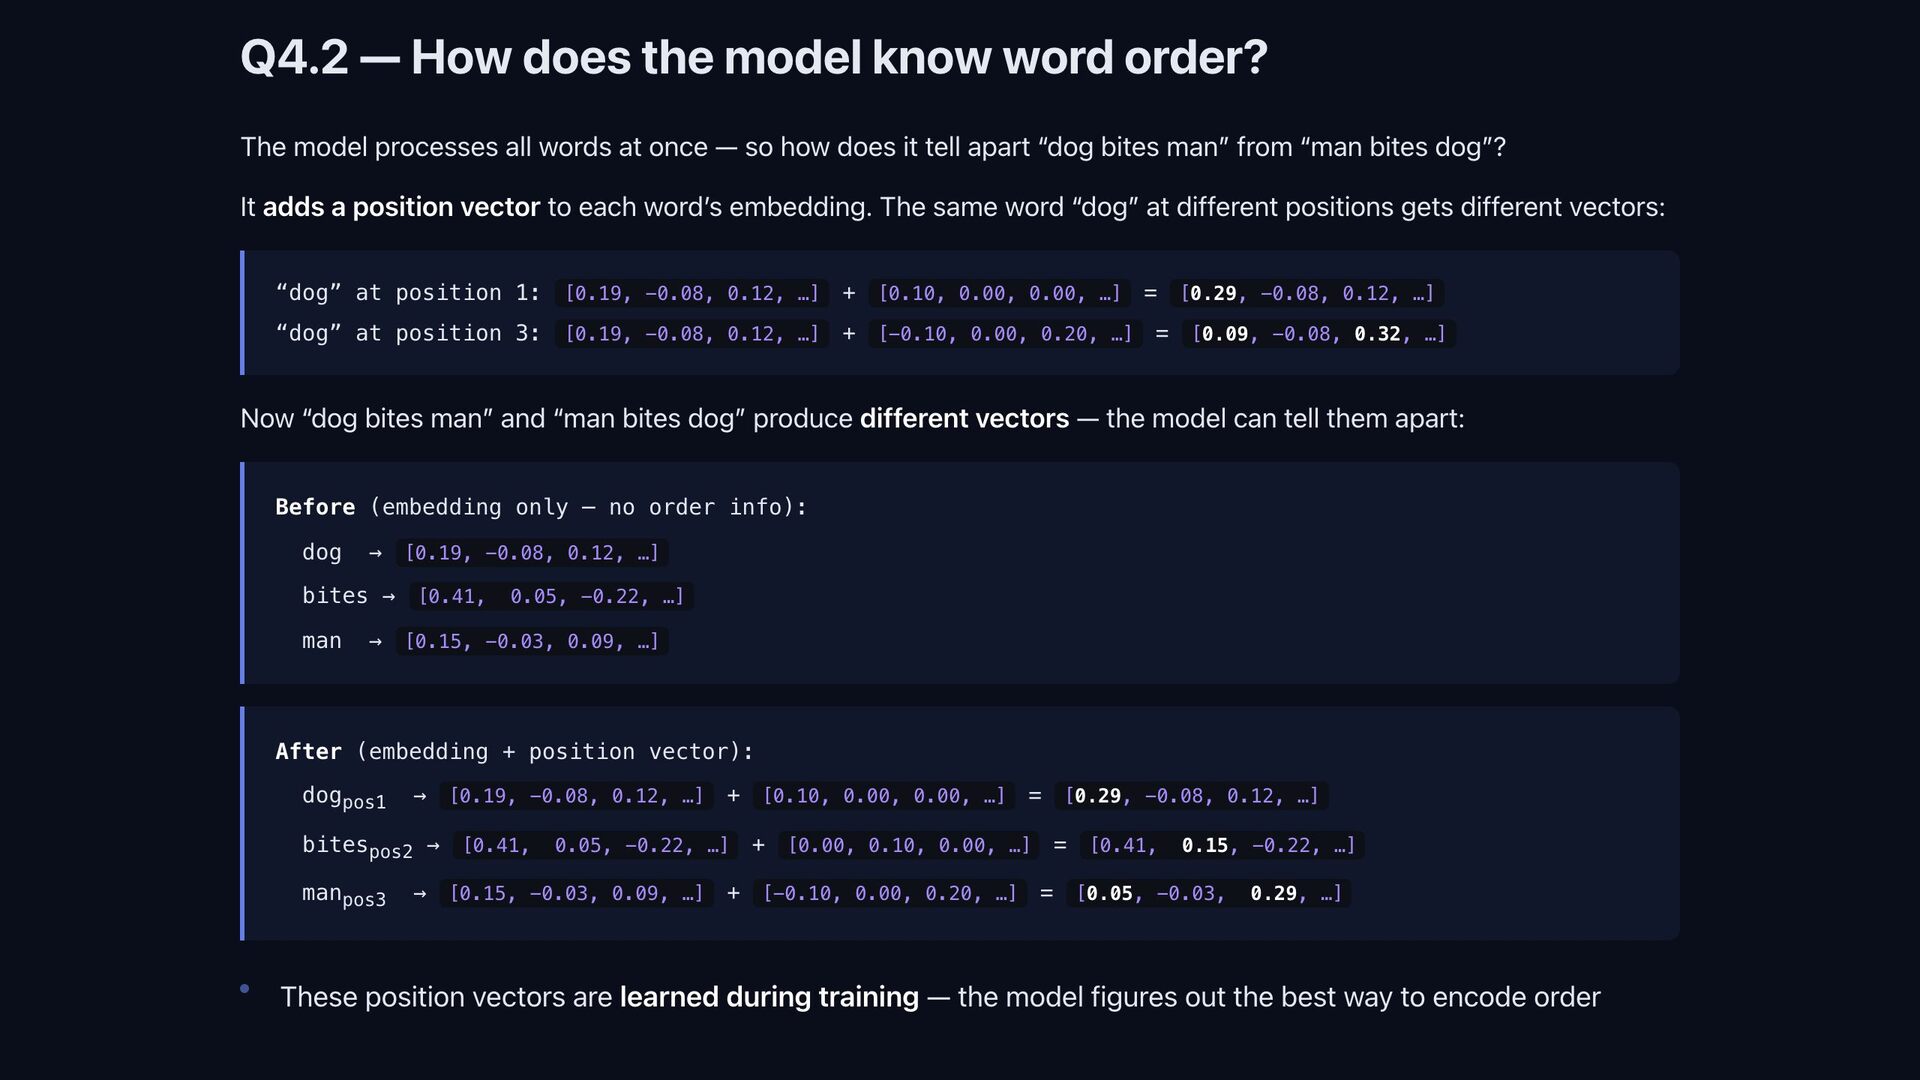Image resolution: width=1920 pixels, height=1080 pixels.
Task: Click the bold phrase "learned during training"
Action: tap(768, 997)
